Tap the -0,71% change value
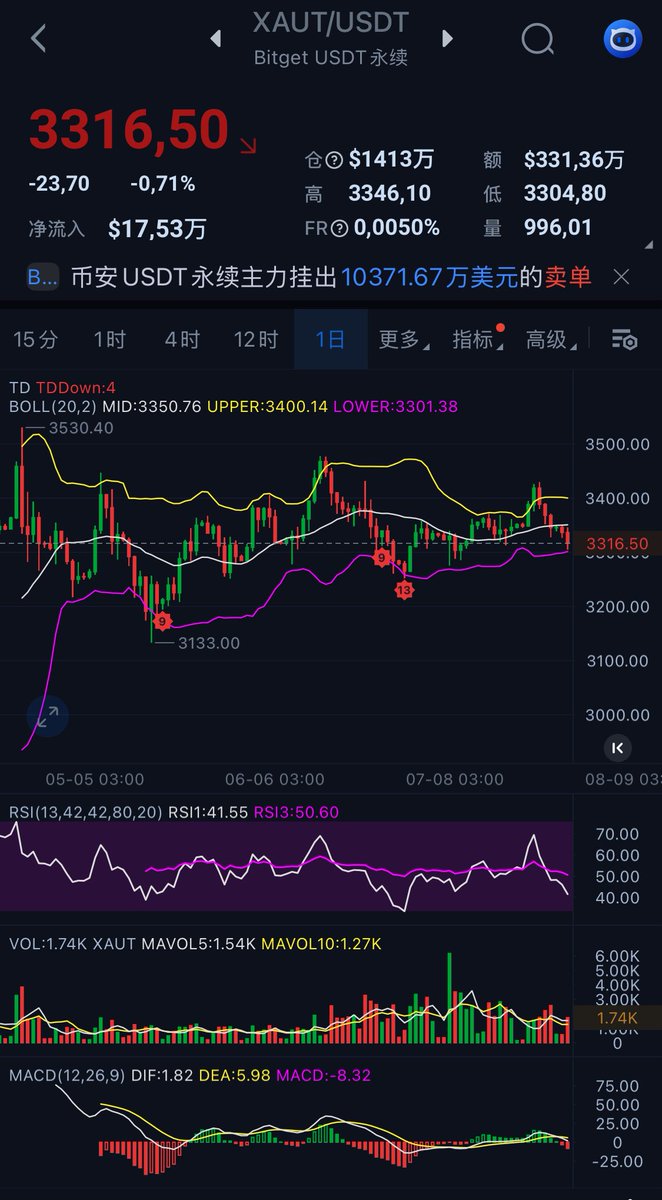This screenshot has width=662, height=1200. click(162, 184)
